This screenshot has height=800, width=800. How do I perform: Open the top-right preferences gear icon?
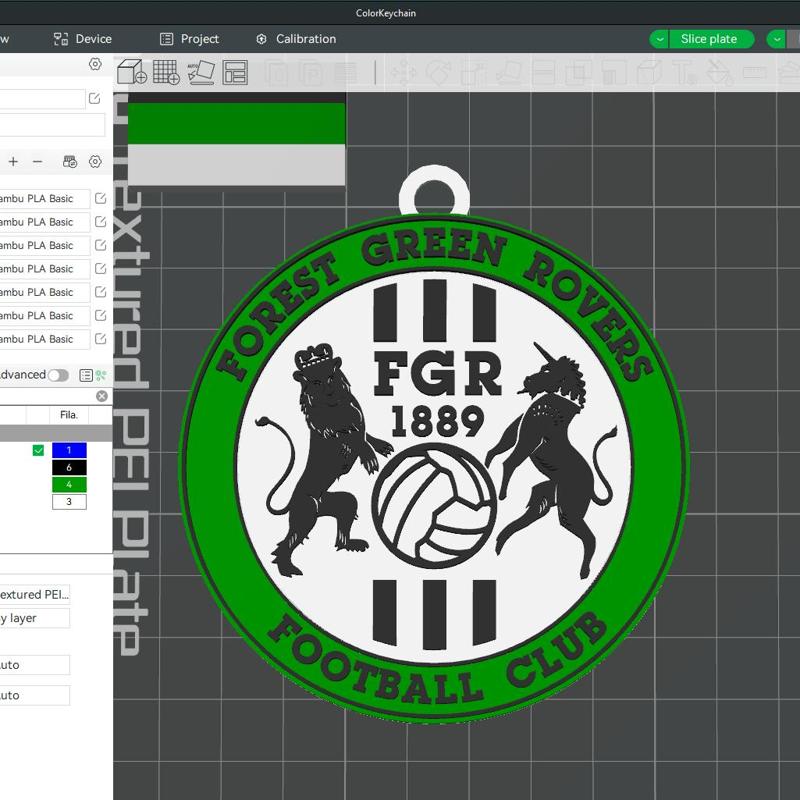click(x=94, y=64)
